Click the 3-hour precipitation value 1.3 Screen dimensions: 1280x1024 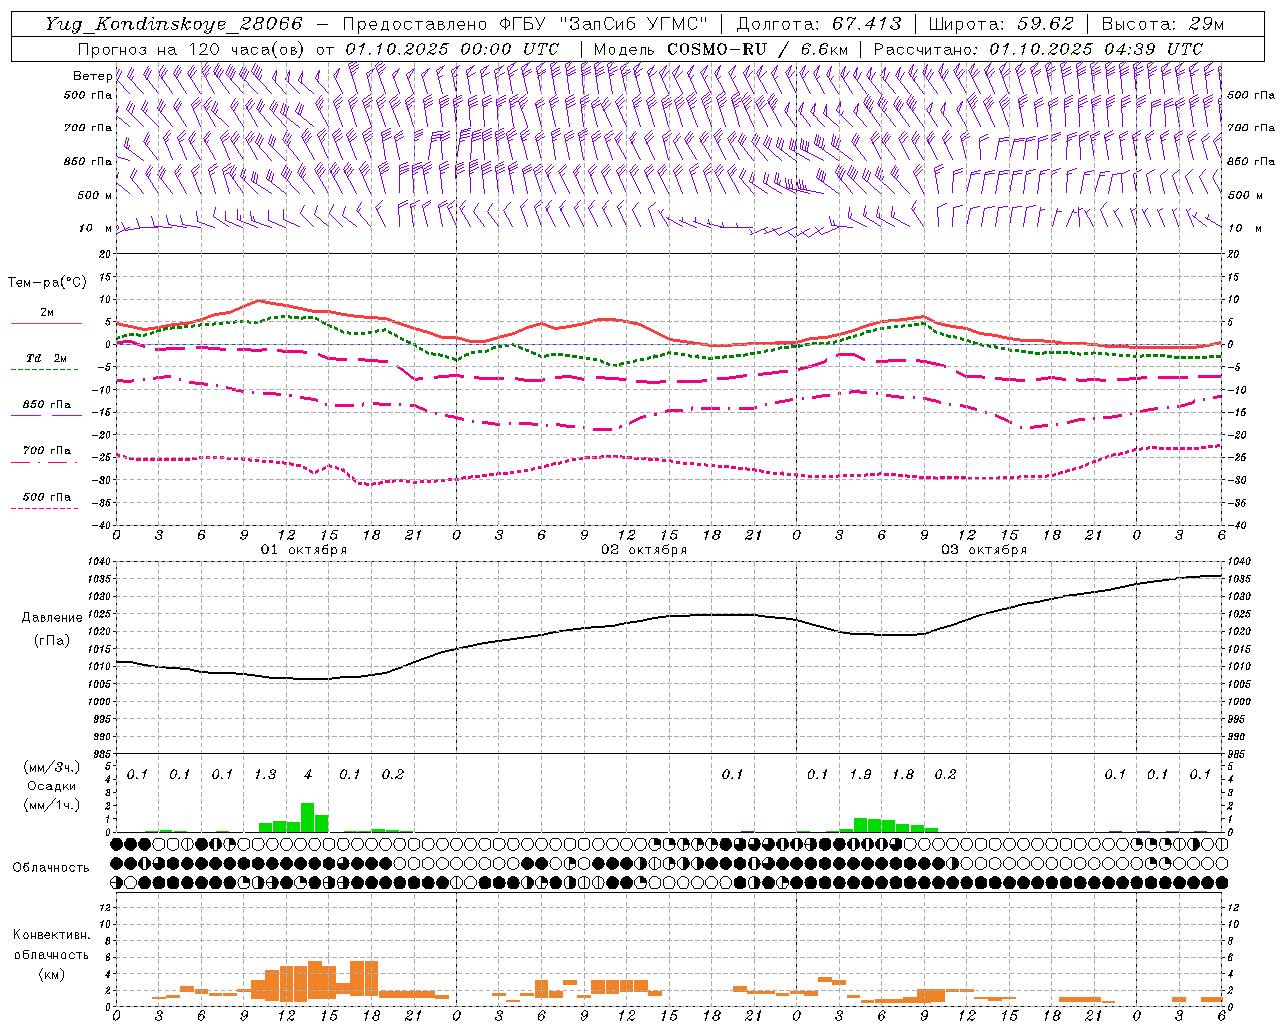tap(265, 775)
